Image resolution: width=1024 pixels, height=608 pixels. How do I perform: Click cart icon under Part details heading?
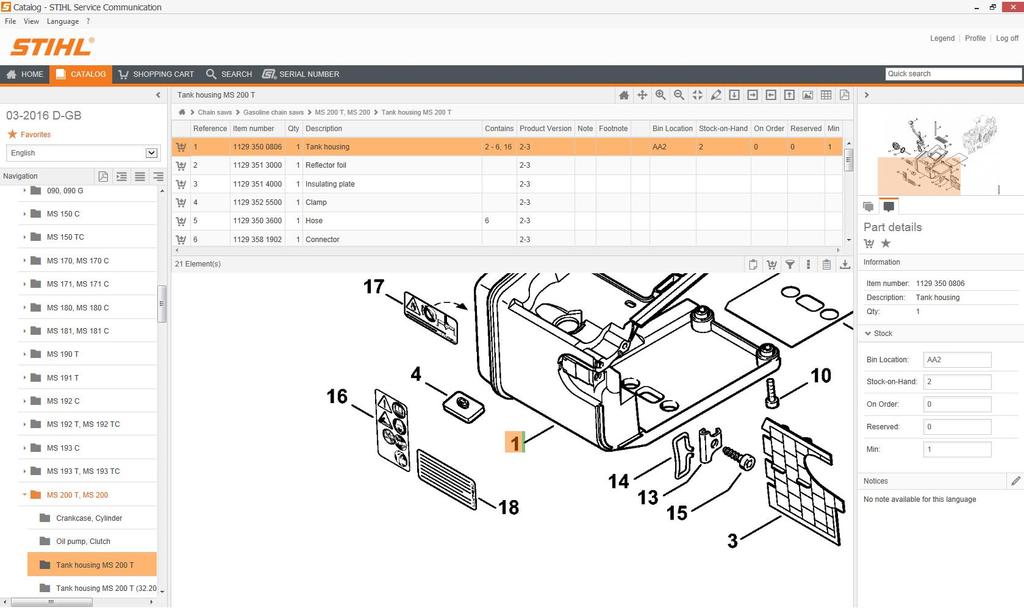click(869, 244)
